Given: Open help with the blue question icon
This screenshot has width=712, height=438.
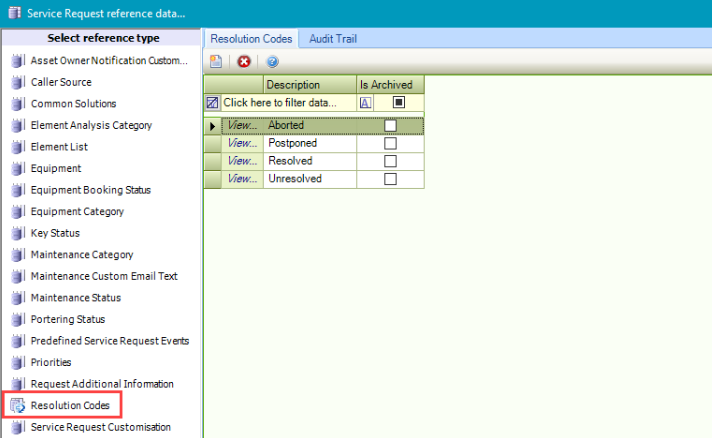Looking at the screenshot, I should (x=272, y=61).
